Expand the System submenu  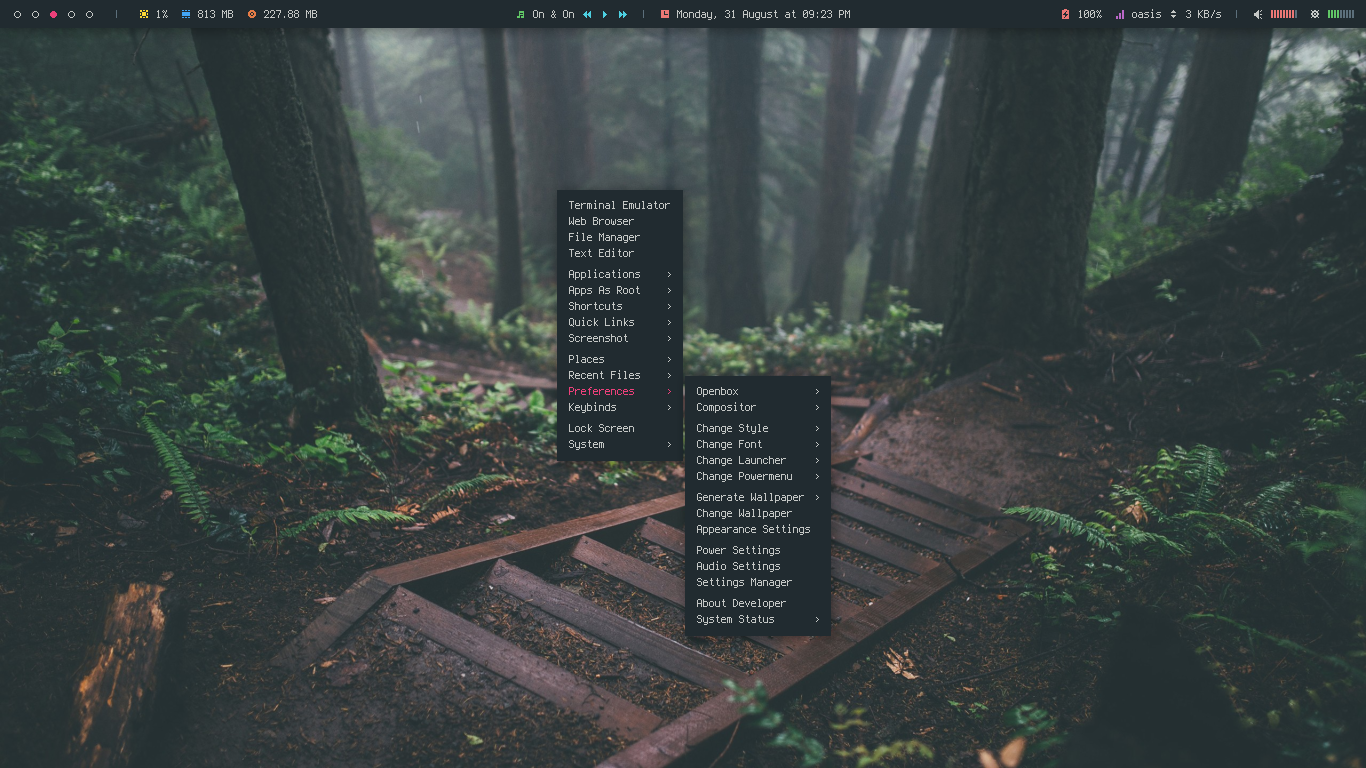(x=620, y=444)
